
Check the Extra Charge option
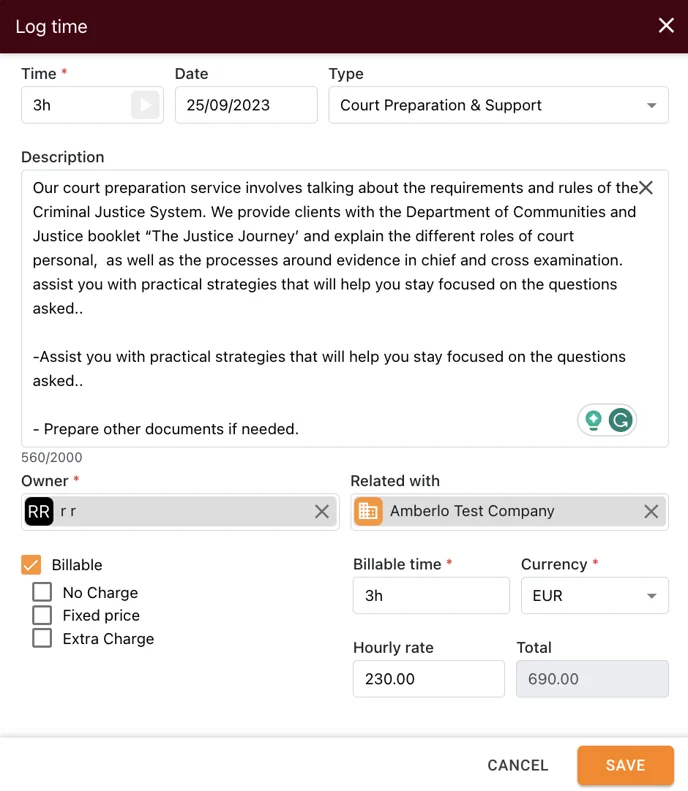[x=42, y=638]
